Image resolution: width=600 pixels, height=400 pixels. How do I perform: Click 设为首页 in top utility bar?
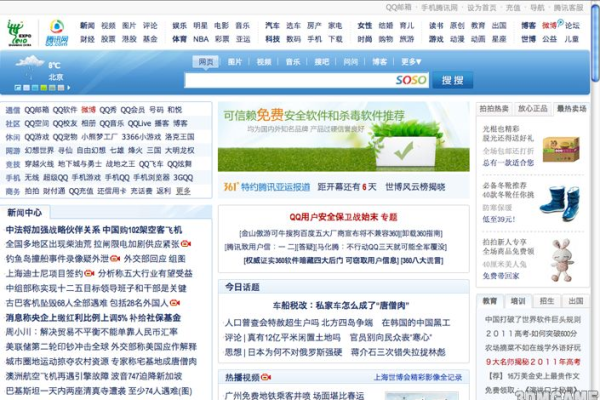pyautogui.click(x=481, y=7)
